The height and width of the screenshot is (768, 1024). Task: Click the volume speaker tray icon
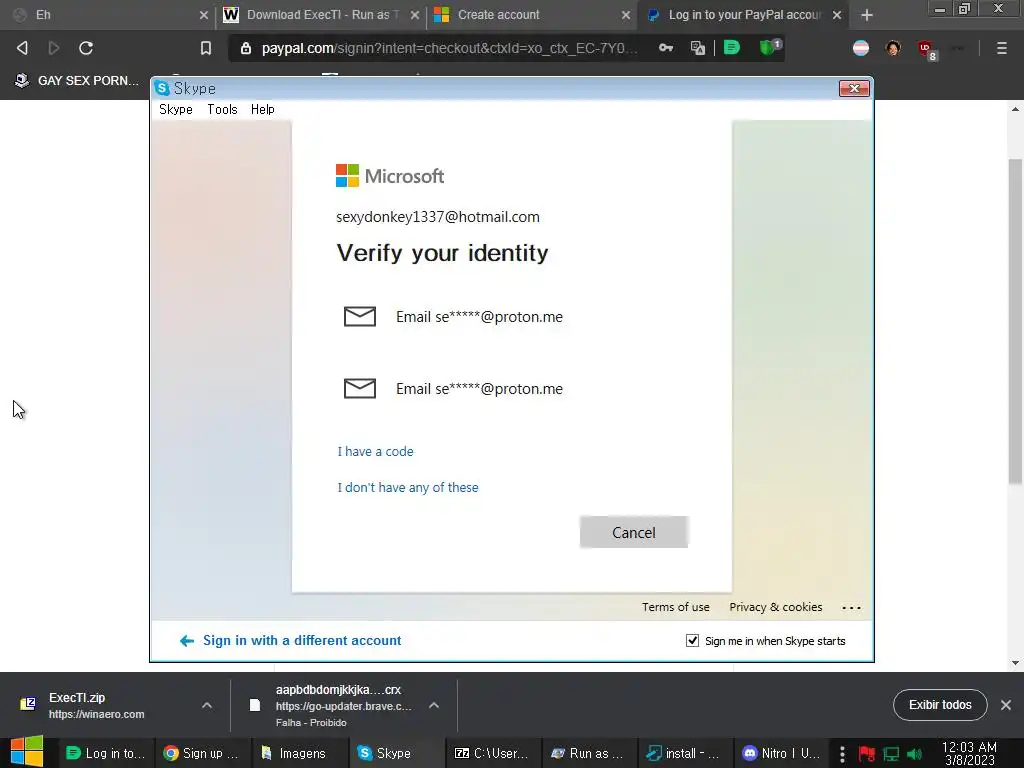pyautogui.click(x=914, y=754)
